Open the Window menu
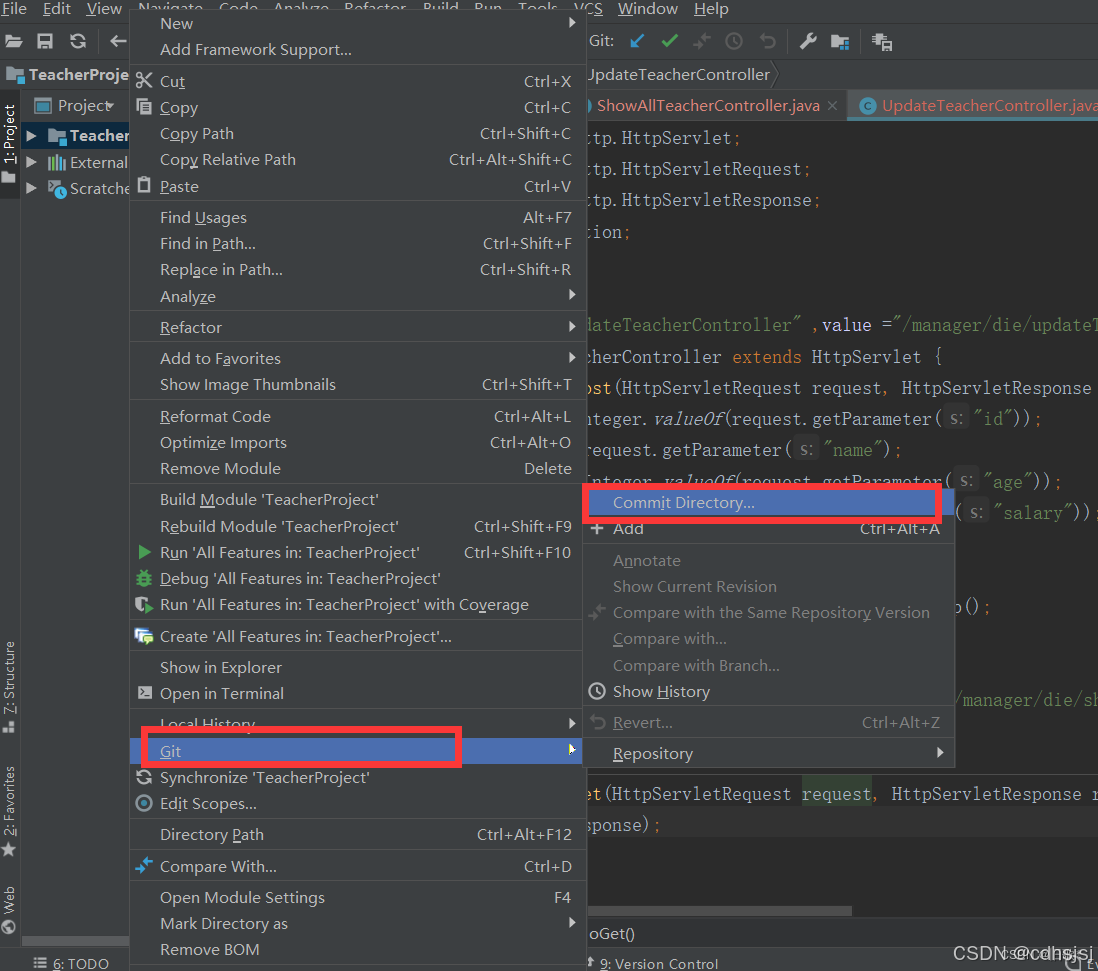 [648, 9]
